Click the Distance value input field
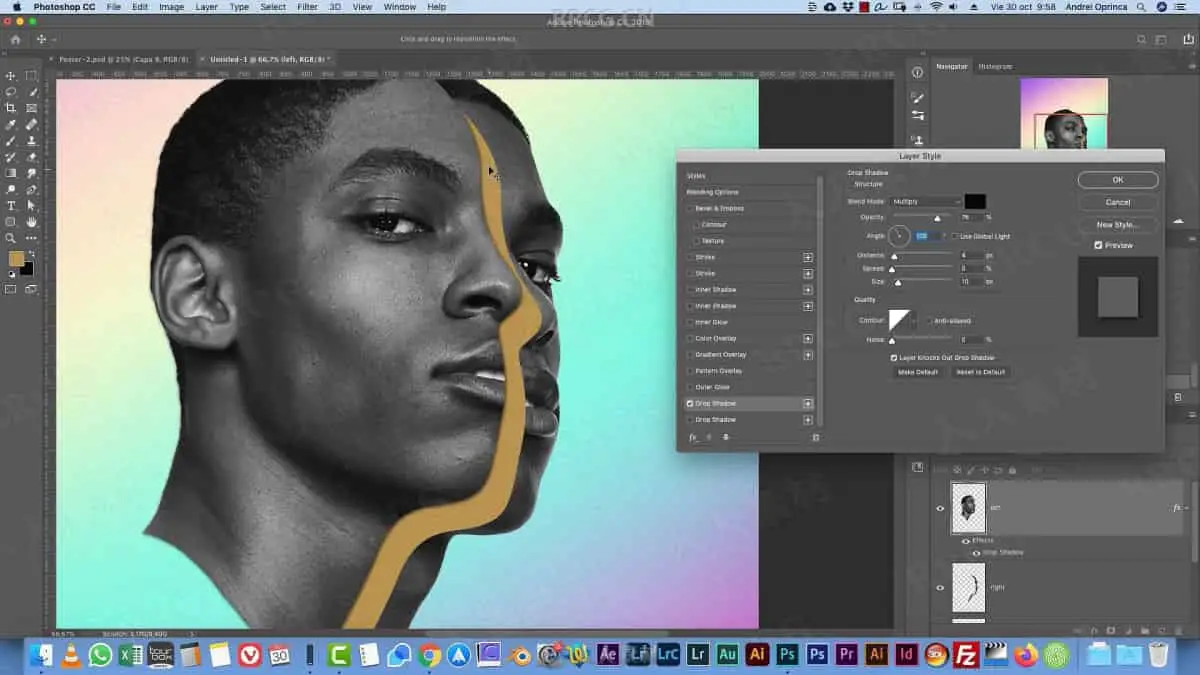 (x=969, y=255)
